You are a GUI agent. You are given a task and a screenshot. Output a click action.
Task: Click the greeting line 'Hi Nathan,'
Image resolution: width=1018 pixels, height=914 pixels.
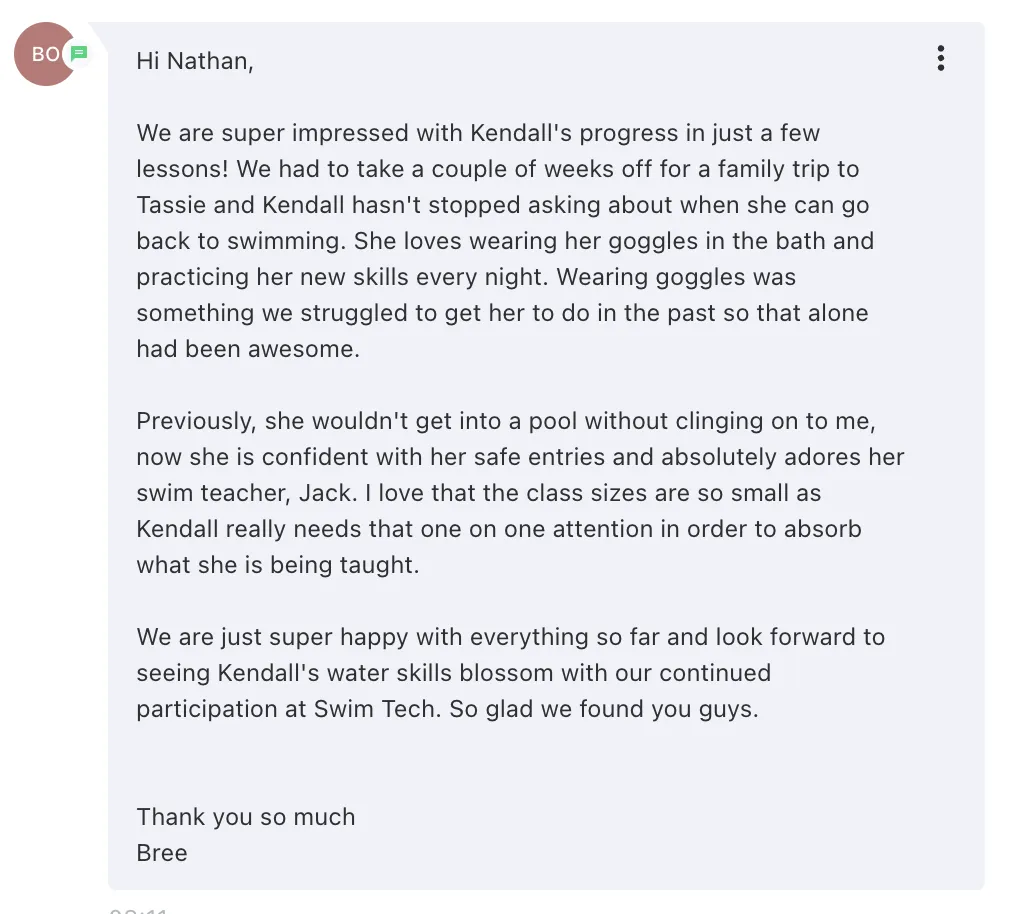click(x=195, y=61)
